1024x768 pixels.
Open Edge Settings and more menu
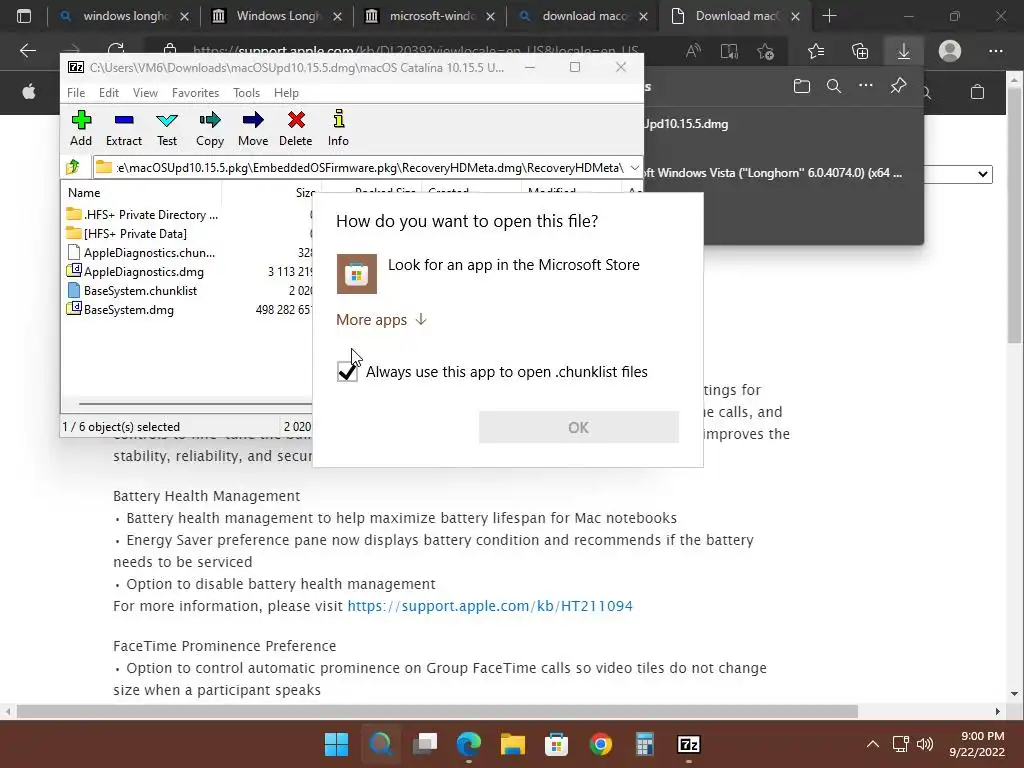click(995, 51)
